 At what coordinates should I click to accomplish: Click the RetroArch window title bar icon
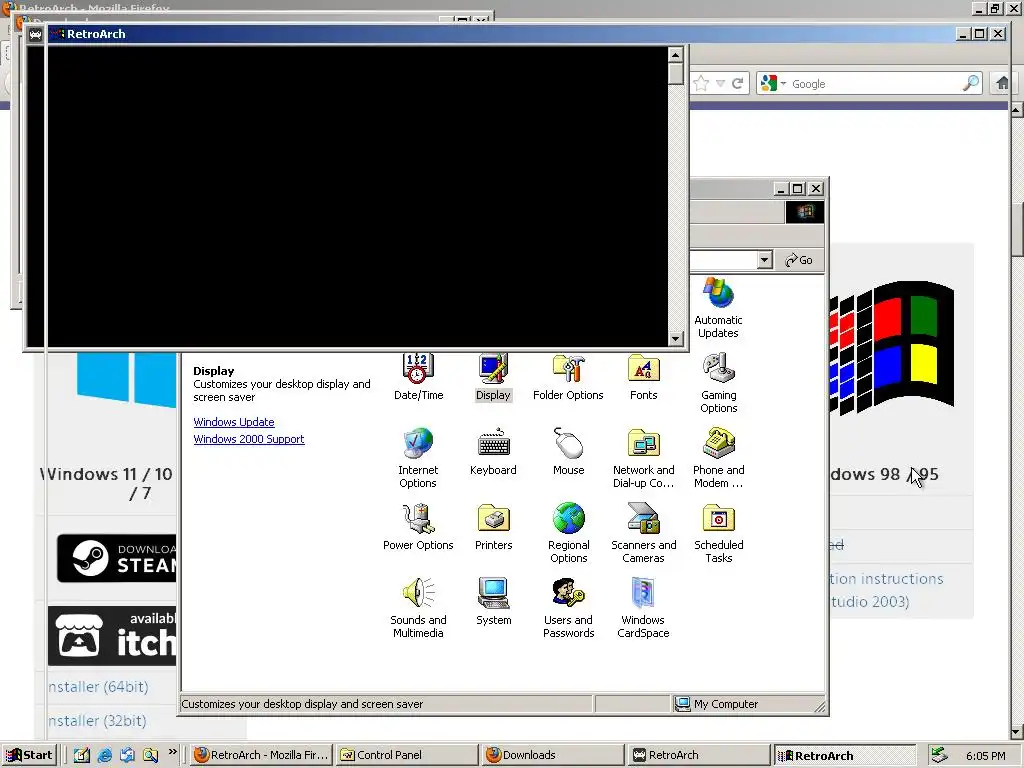[x=35, y=34]
